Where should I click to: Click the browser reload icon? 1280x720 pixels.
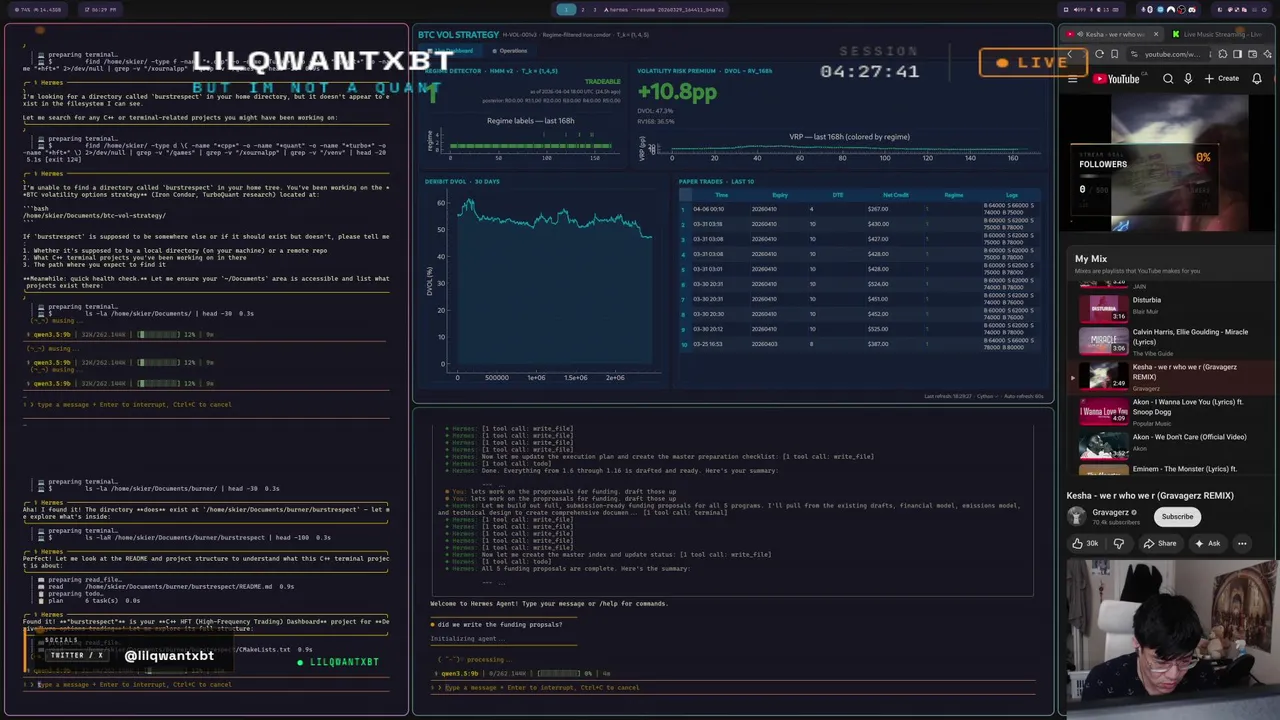pyautogui.click(x=1099, y=54)
